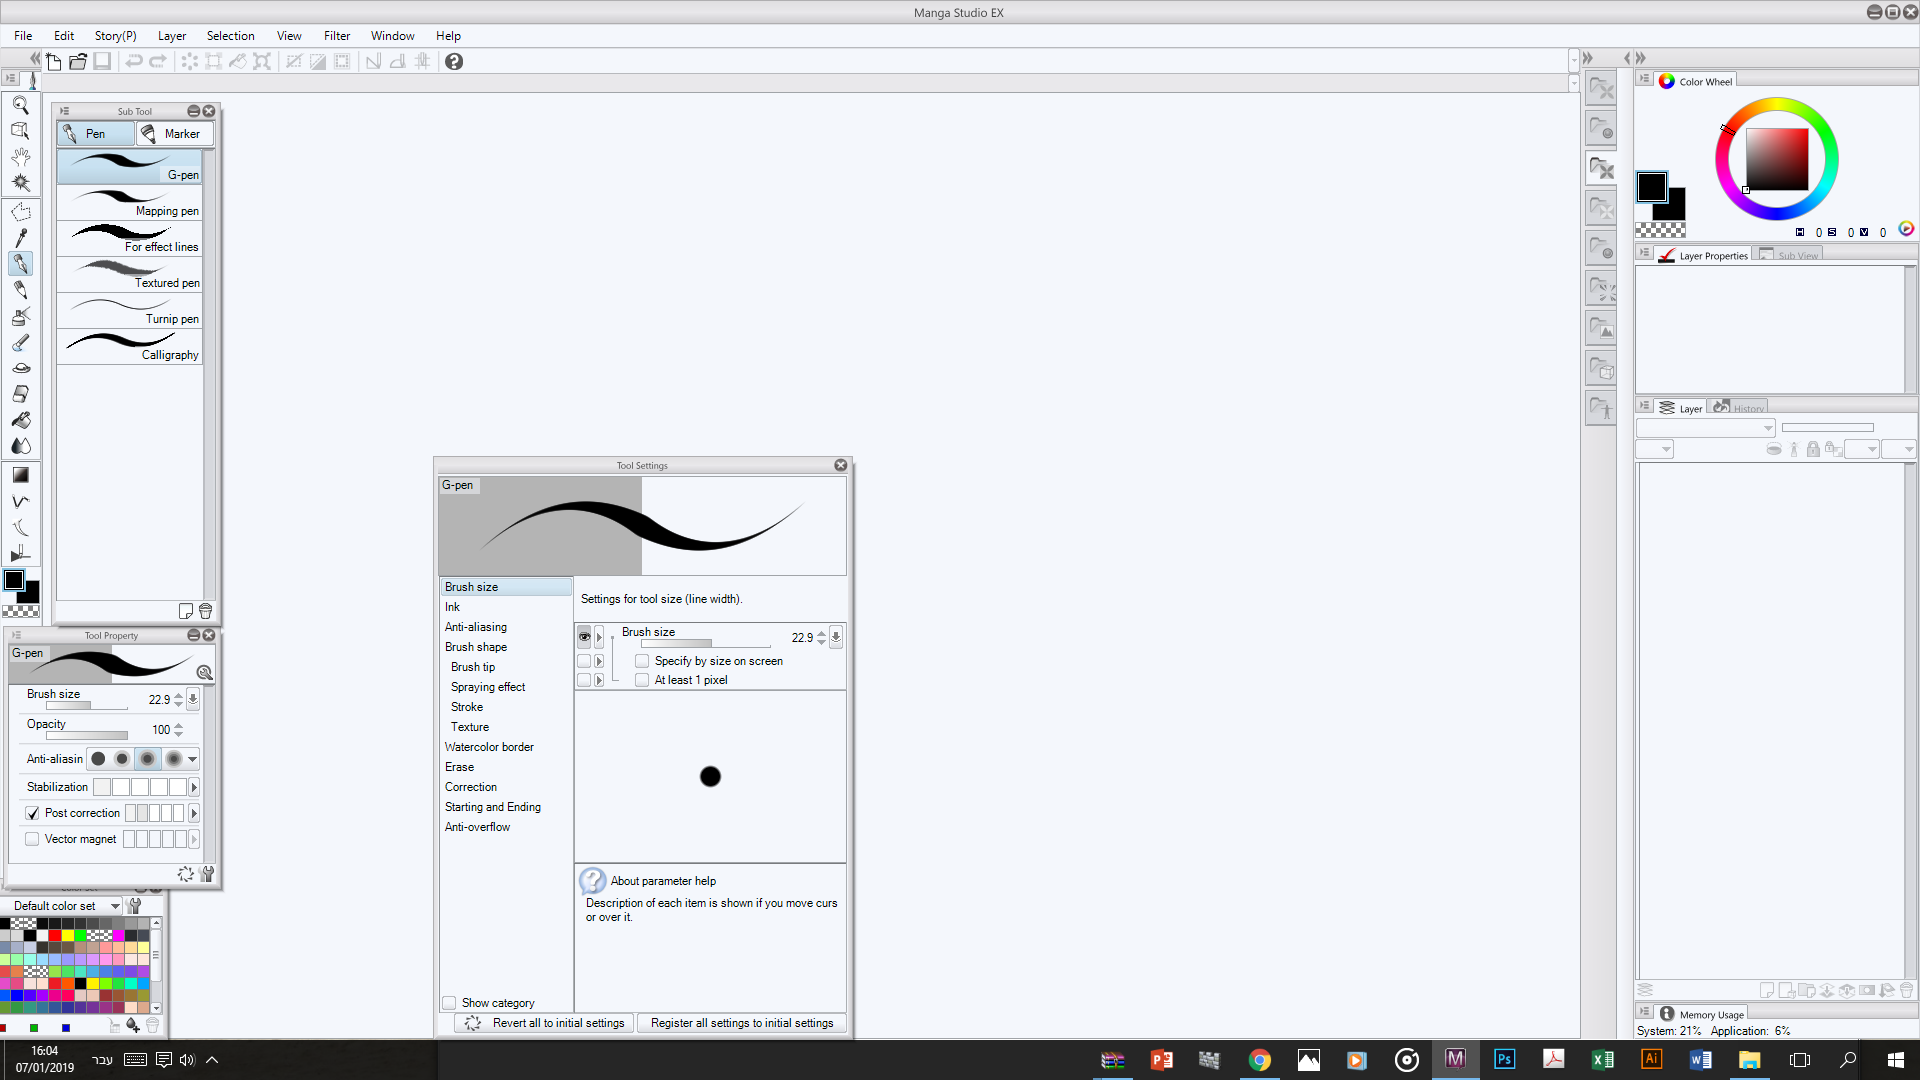Switch to the Marker sub tool tab

coord(174,134)
